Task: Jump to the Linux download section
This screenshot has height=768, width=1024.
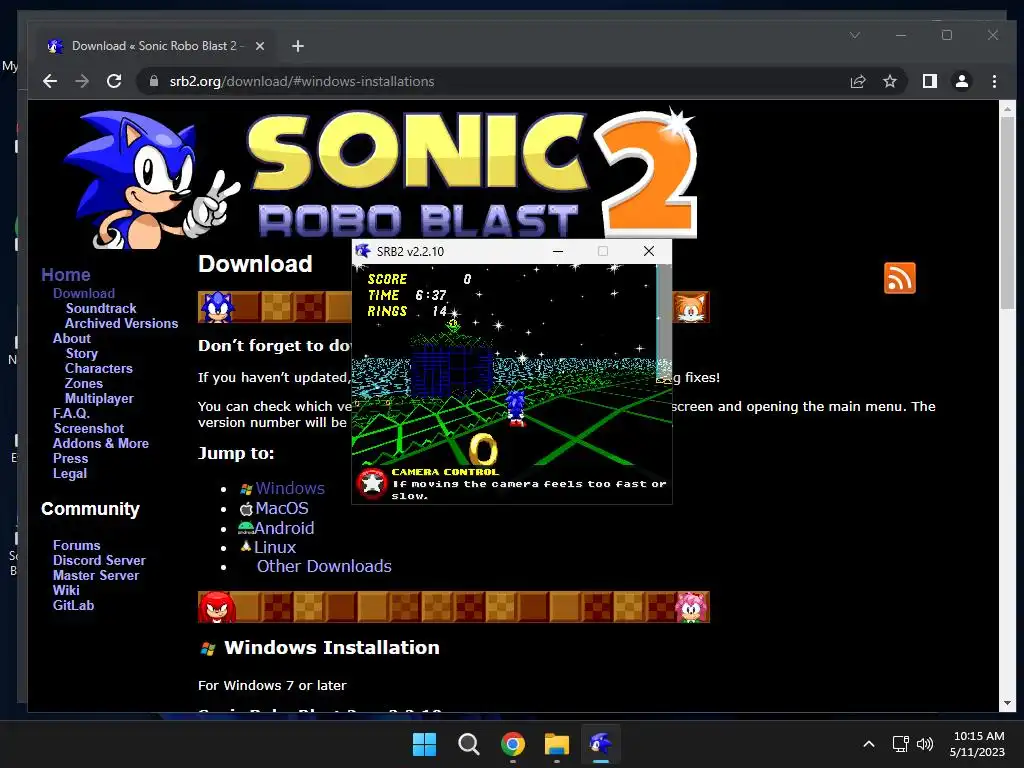Action: click(275, 547)
